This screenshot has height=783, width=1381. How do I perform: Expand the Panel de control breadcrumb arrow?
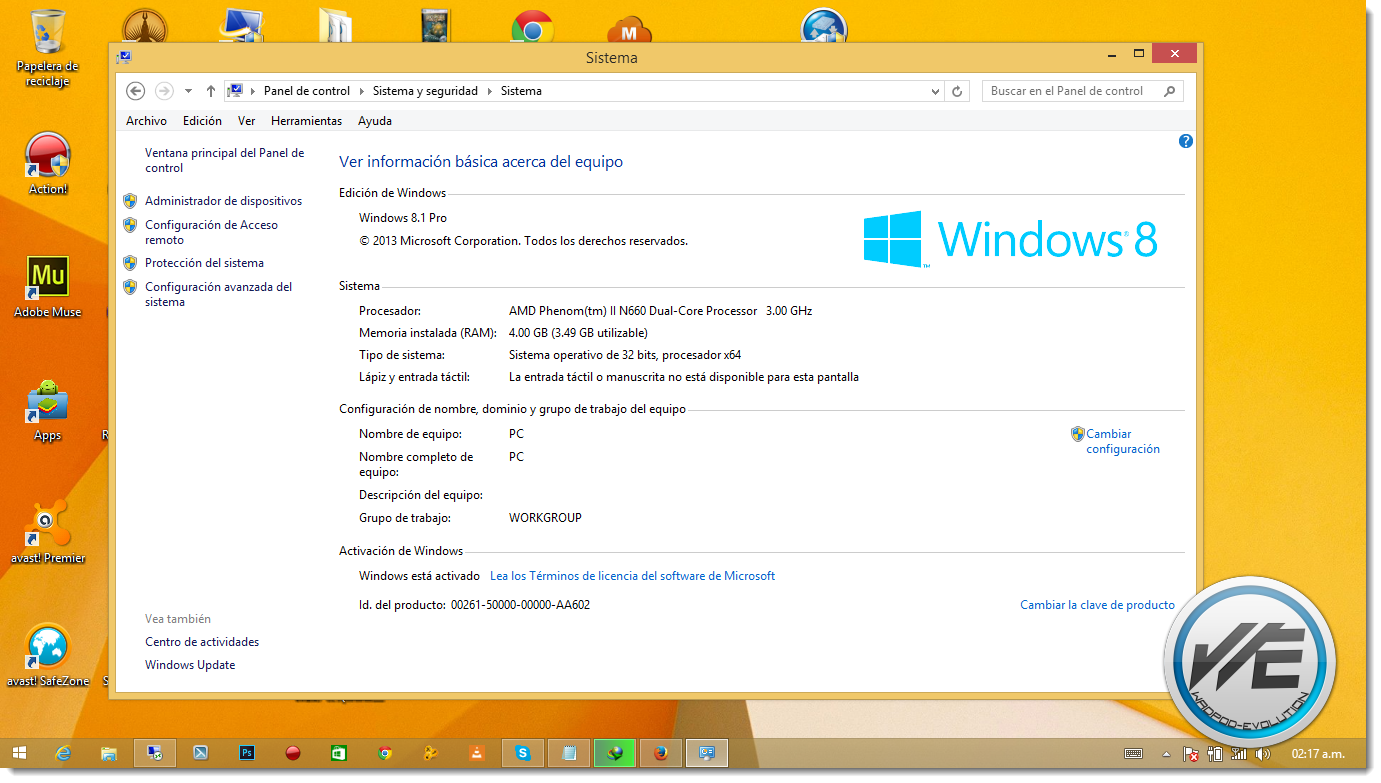362,91
